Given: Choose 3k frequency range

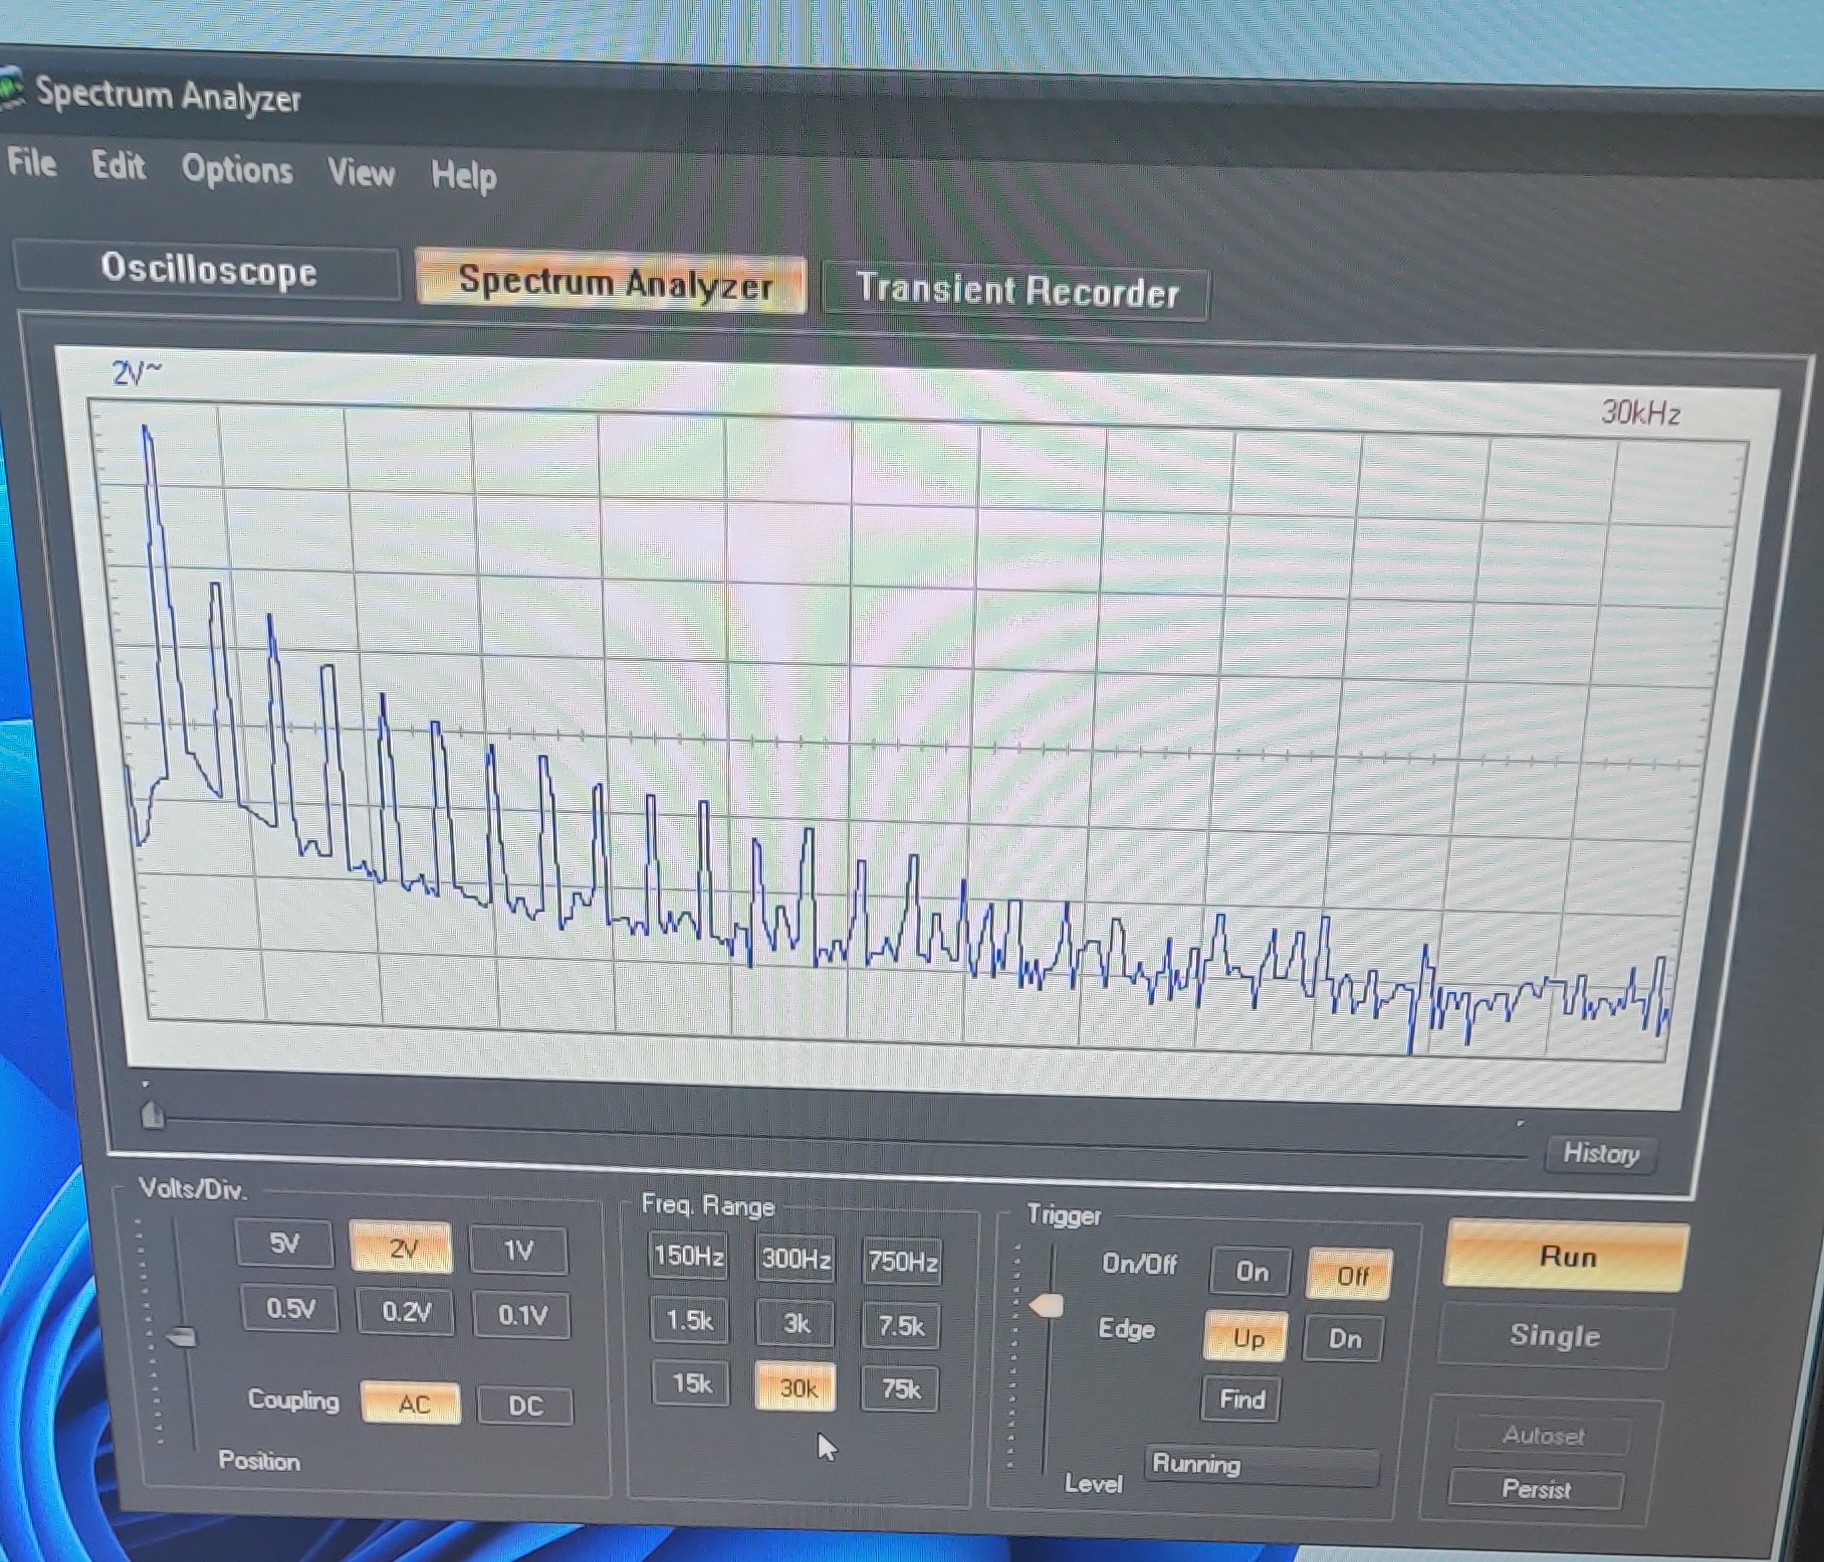Looking at the screenshot, I should (x=796, y=1323).
